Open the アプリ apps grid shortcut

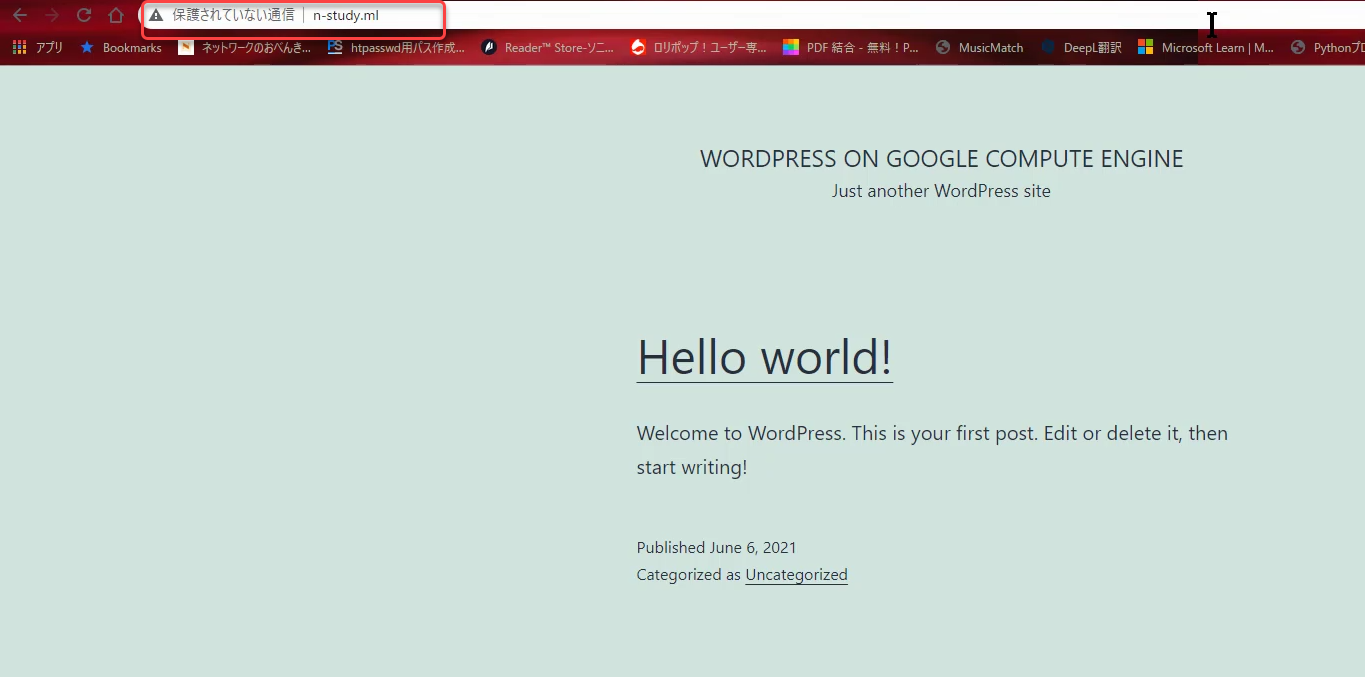(37, 47)
